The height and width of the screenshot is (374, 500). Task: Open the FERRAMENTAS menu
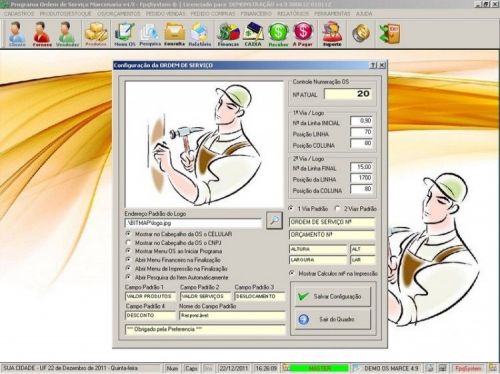[x=332, y=14]
